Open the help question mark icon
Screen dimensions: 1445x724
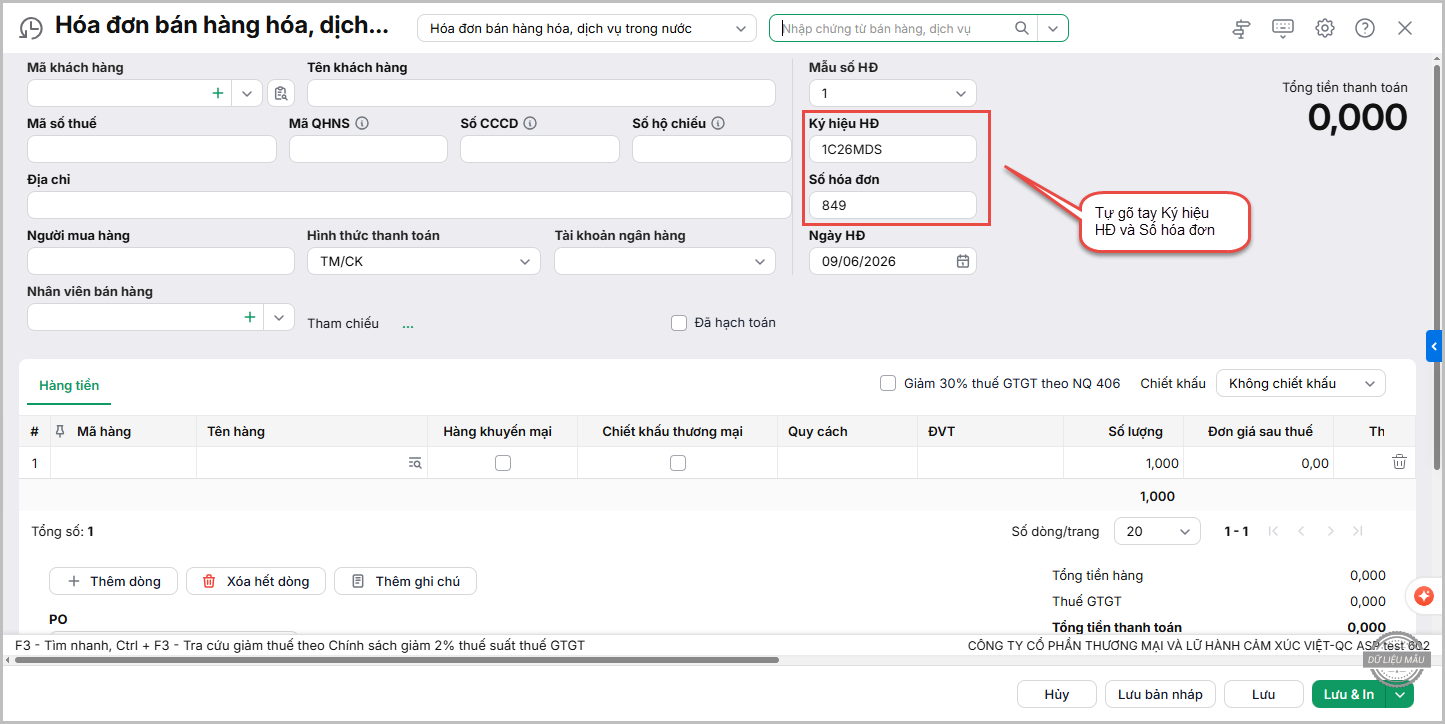1365,28
